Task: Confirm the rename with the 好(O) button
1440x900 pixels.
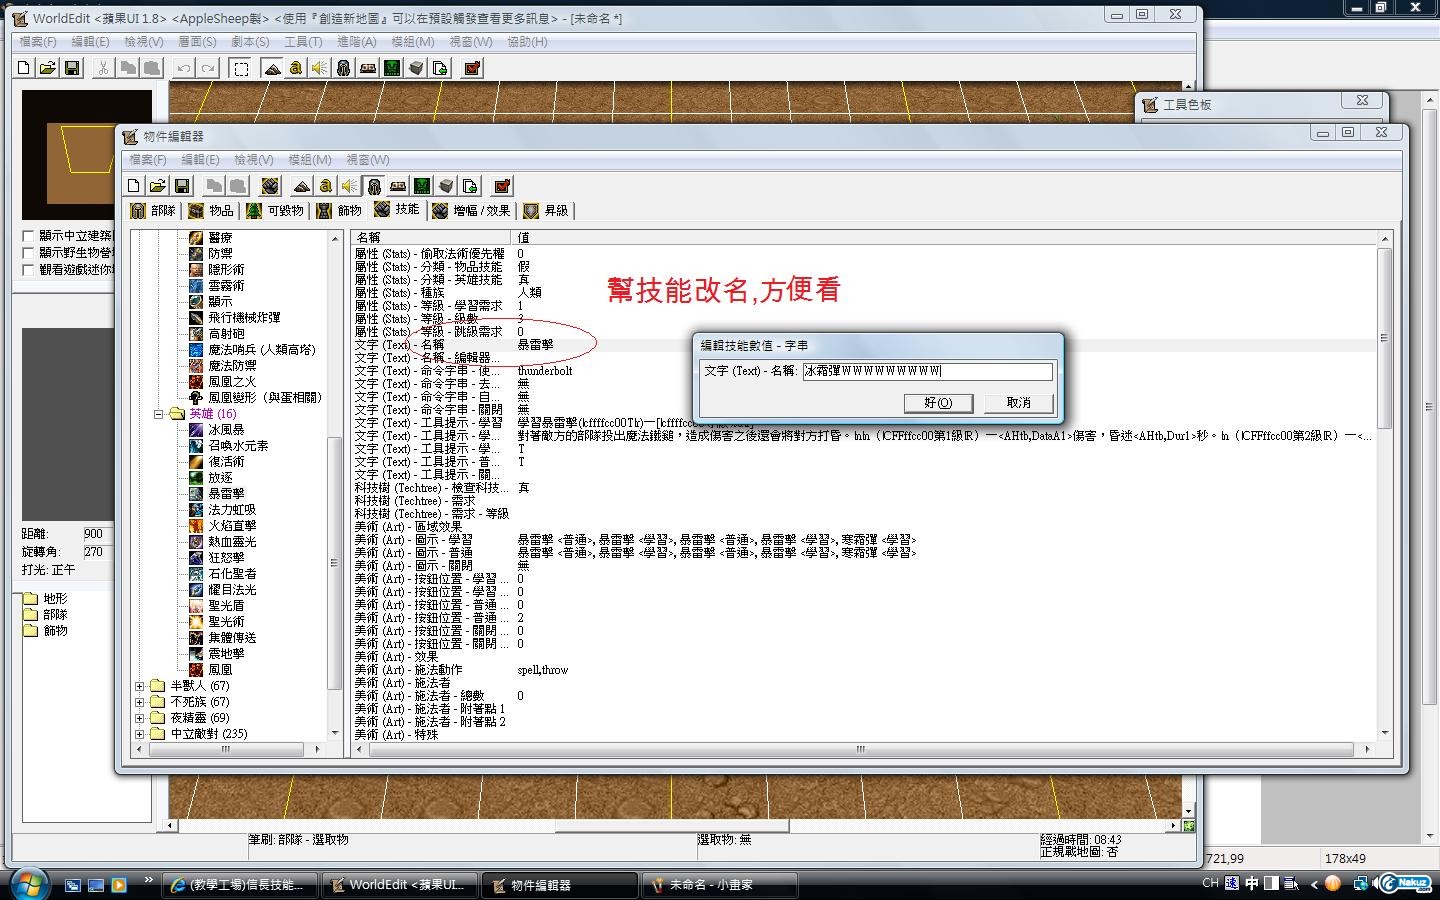Action: [937, 403]
